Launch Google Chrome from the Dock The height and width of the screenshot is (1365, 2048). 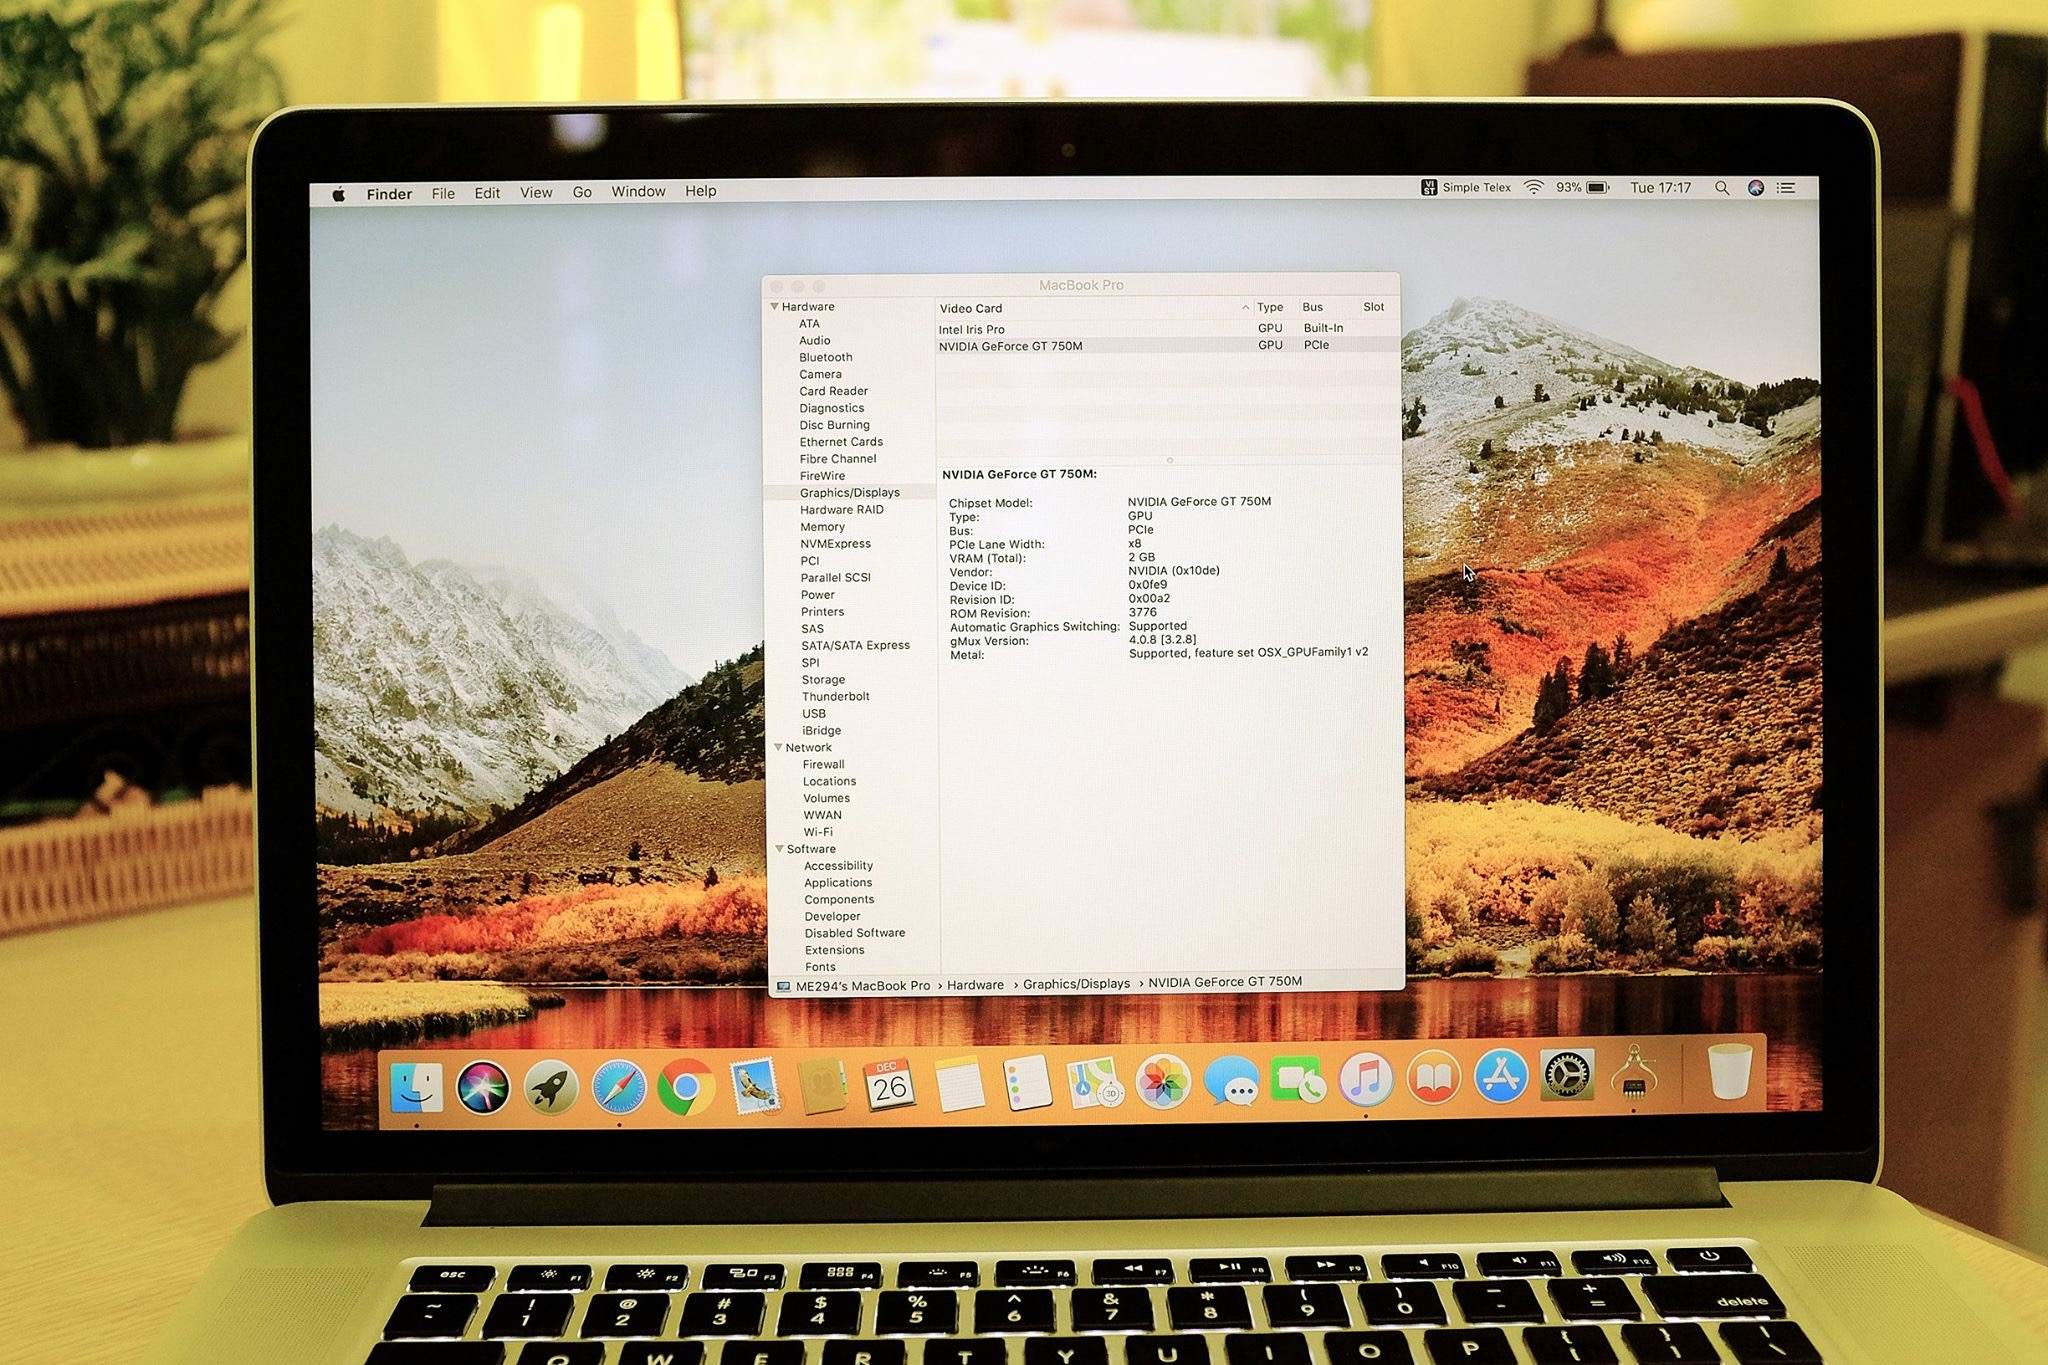(686, 1087)
